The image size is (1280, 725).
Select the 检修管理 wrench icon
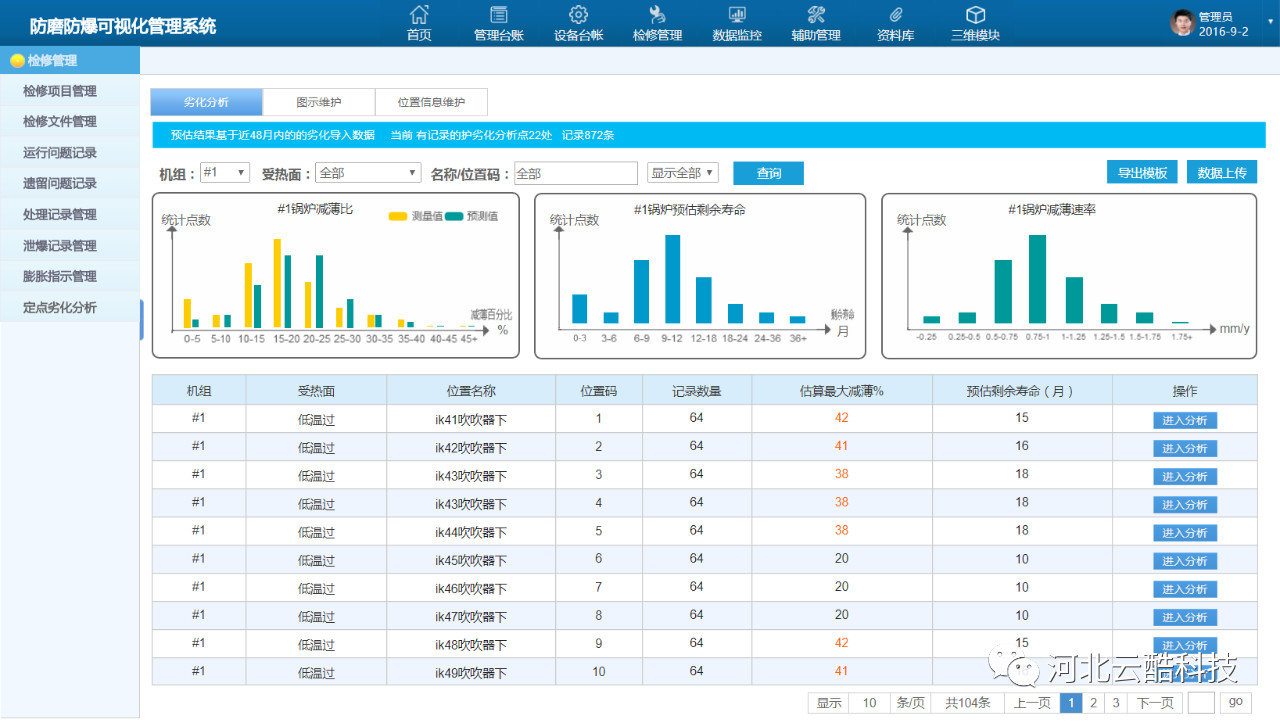(x=657, y=15)
